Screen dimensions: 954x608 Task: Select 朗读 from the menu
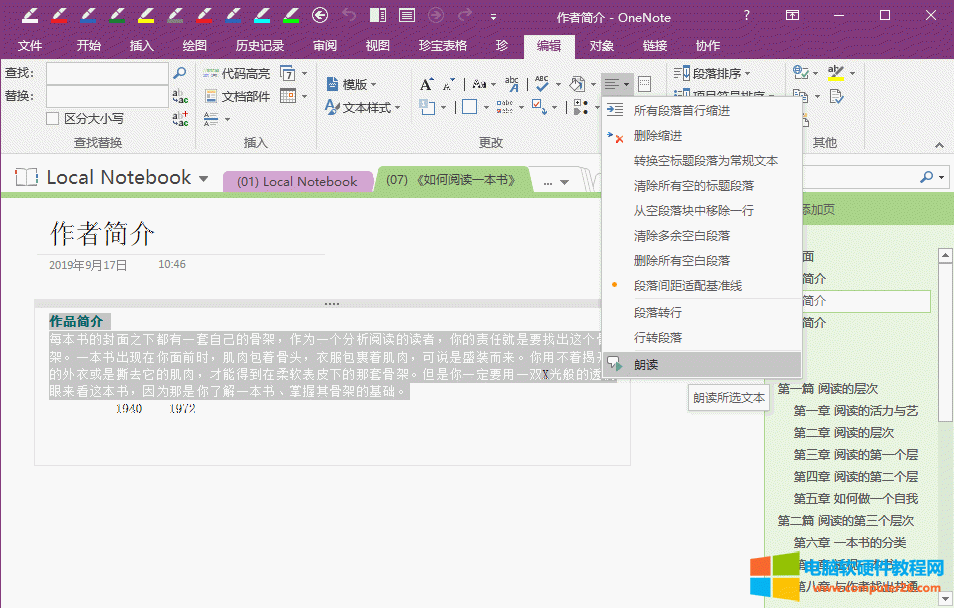click(646, 365)
